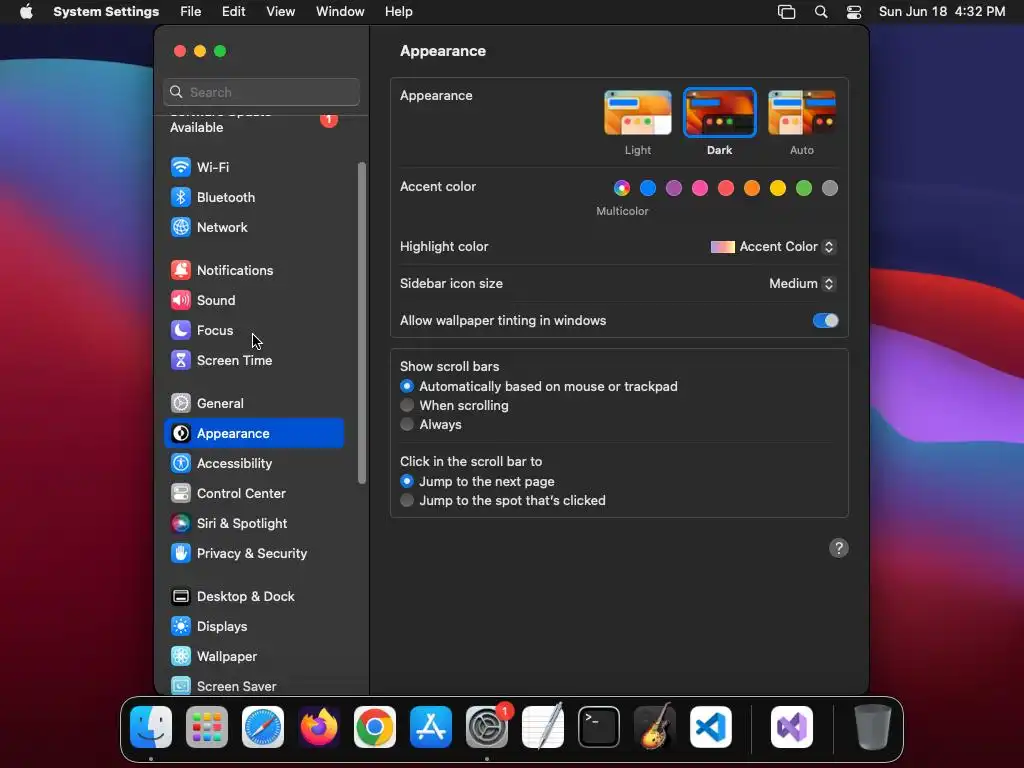1024x768 pixels.
Task: Select the green accent color
Action: (x=804, y=188)
